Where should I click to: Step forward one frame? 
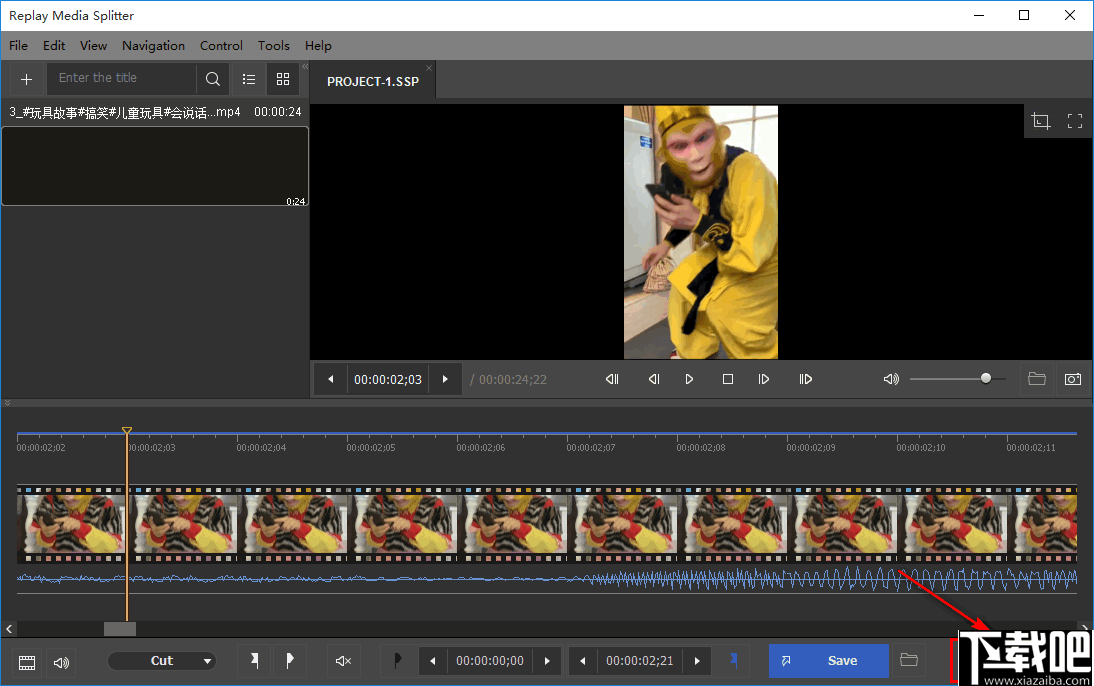(x=764, y=379)
